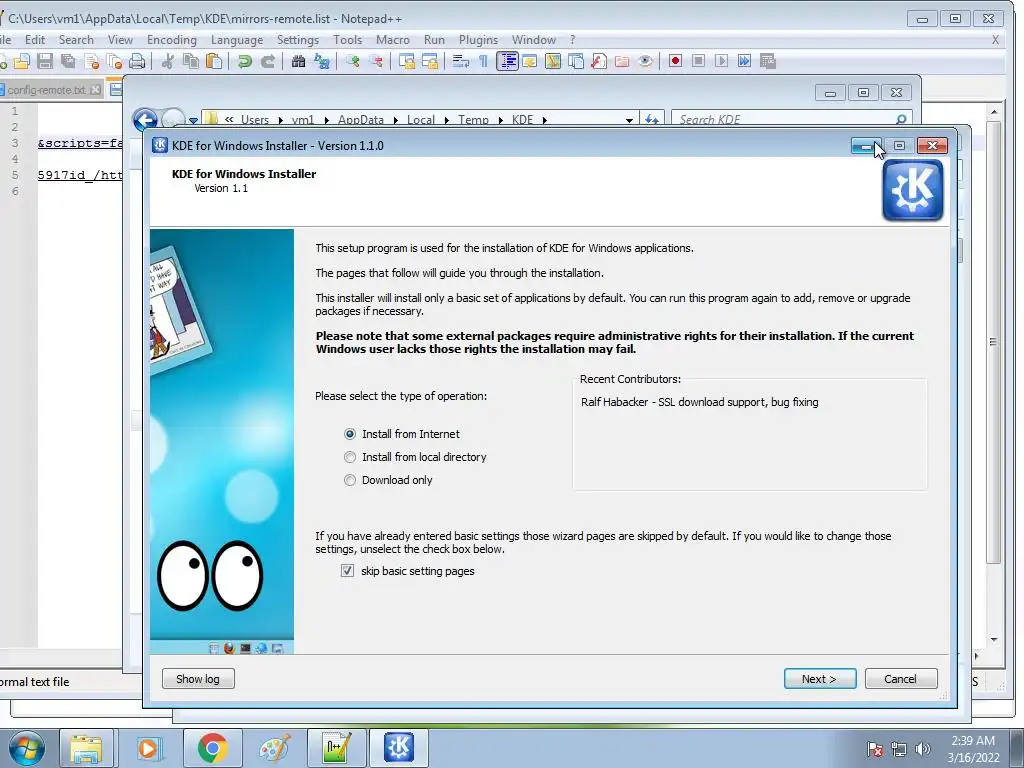Click the Explorer Back arrow button

click(x=145, y=120)
